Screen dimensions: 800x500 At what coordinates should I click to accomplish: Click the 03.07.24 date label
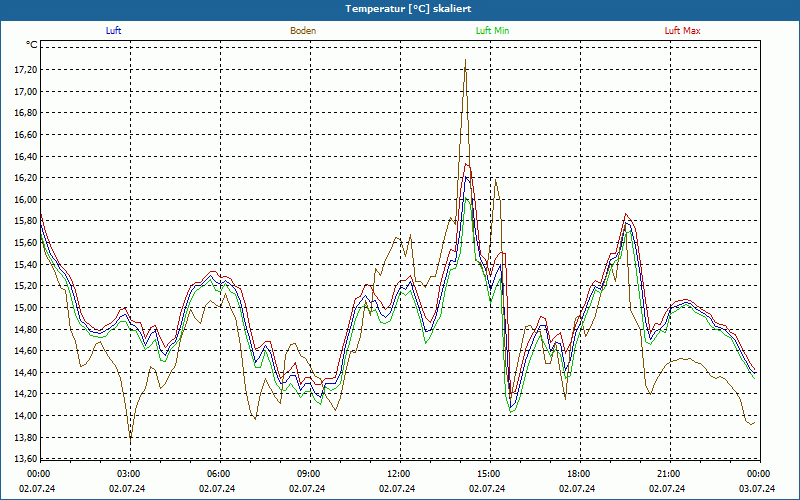(757, 488)
